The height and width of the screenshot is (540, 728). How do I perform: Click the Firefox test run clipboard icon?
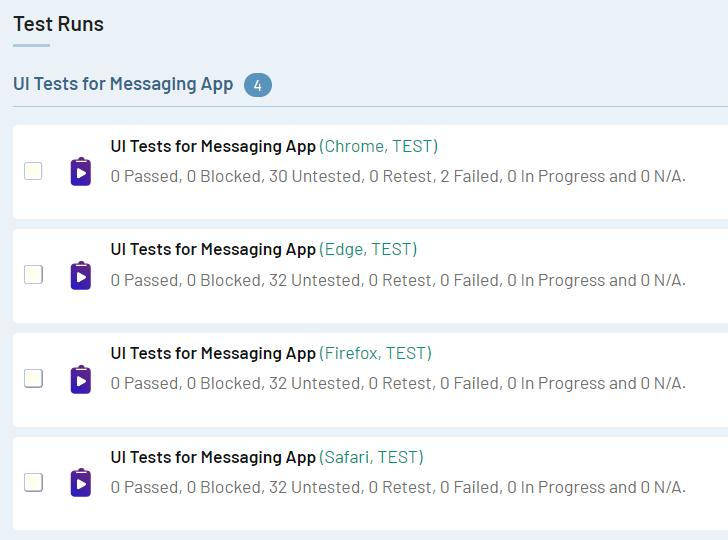coord(81,379)
